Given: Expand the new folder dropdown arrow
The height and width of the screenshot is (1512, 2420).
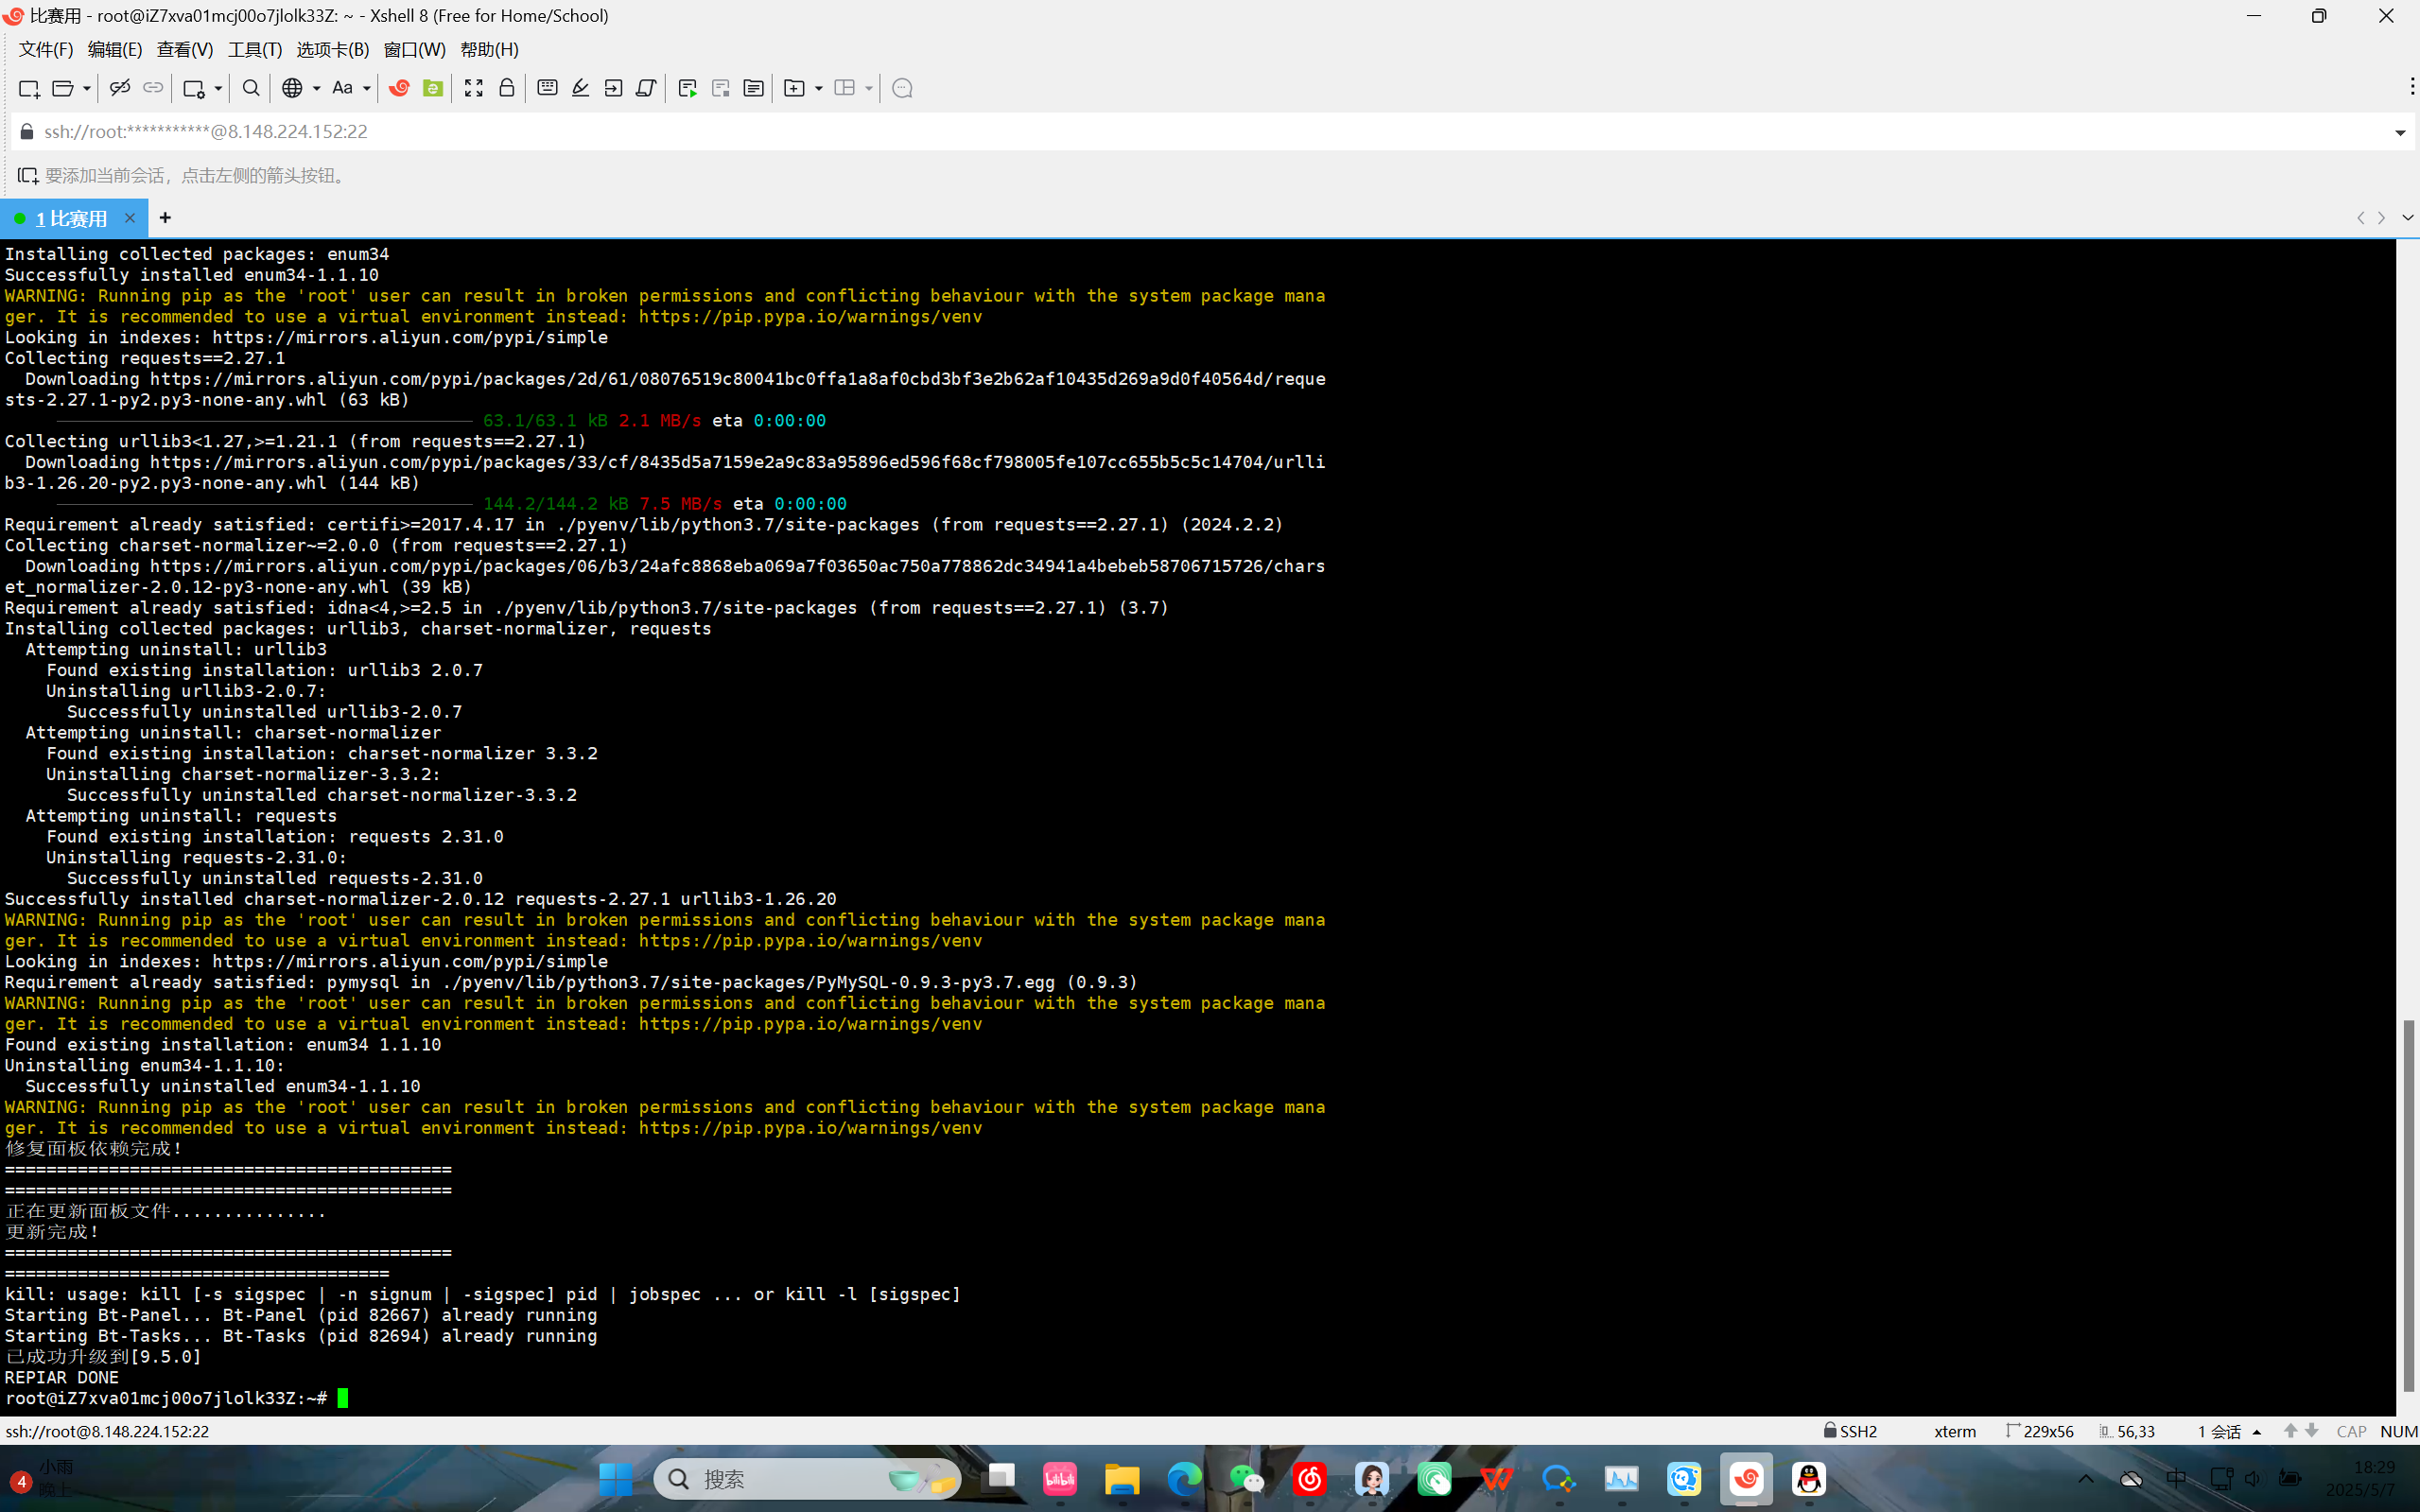Looking at the screenshot, I should (x=818, y=89).
